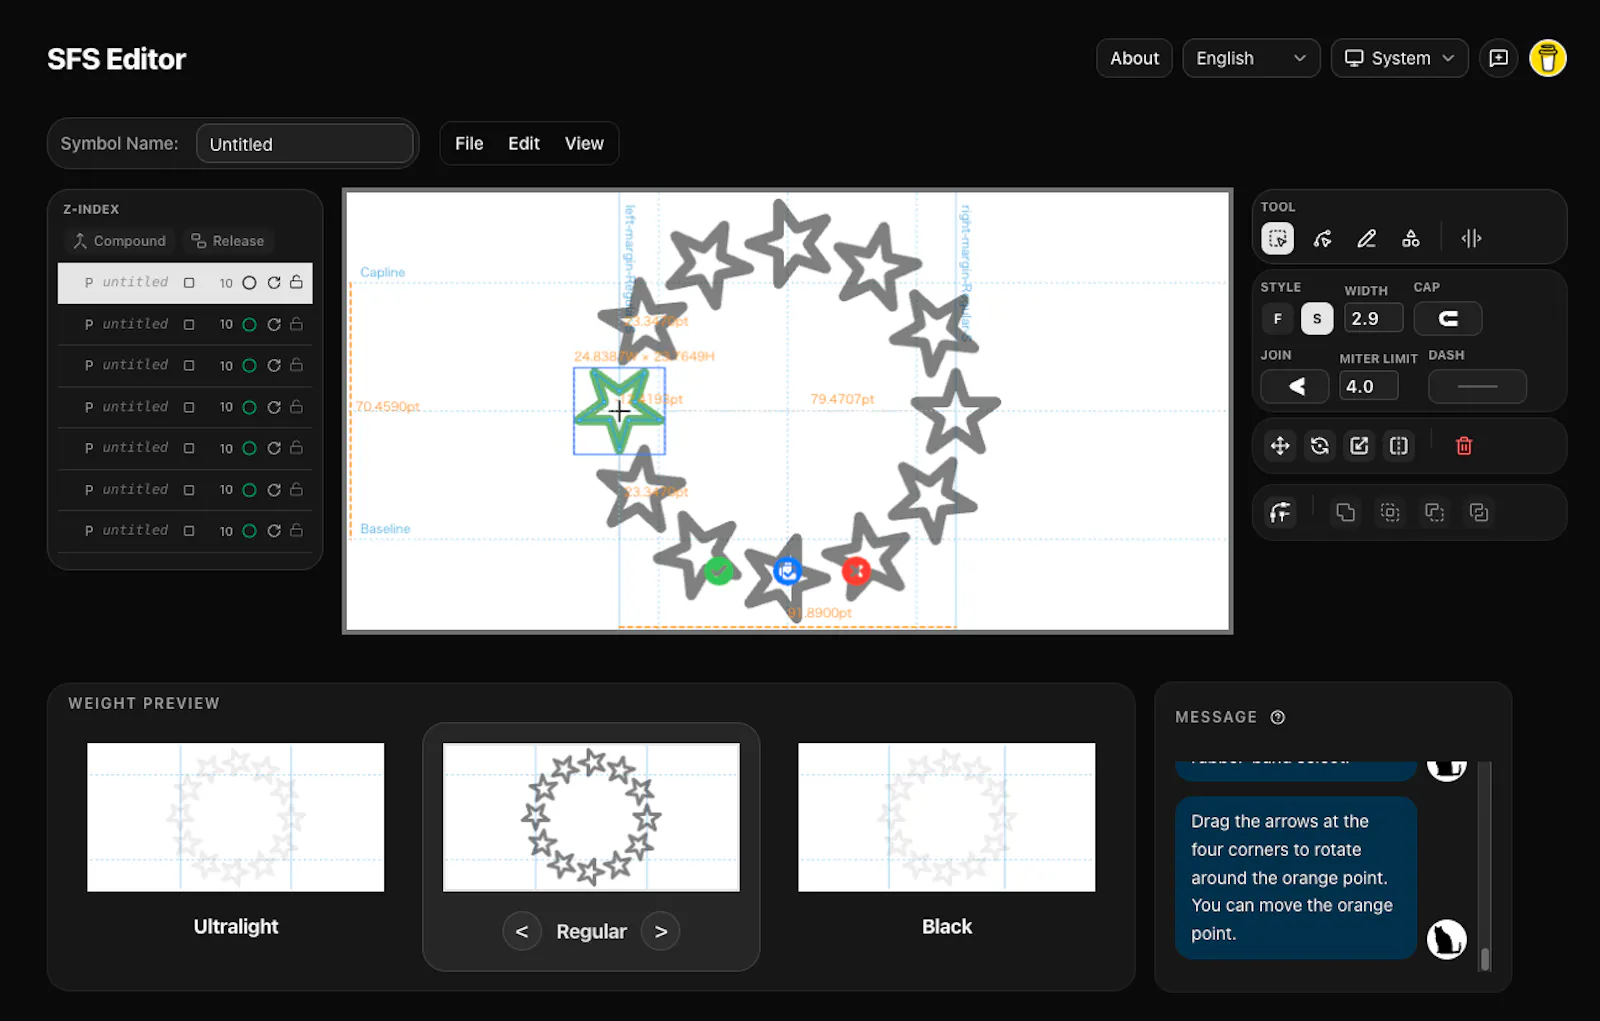Viewport: 1600px width, 1021px height.
Task: Click color circle on highlighted layer row
Action: (x=249, y=283)
